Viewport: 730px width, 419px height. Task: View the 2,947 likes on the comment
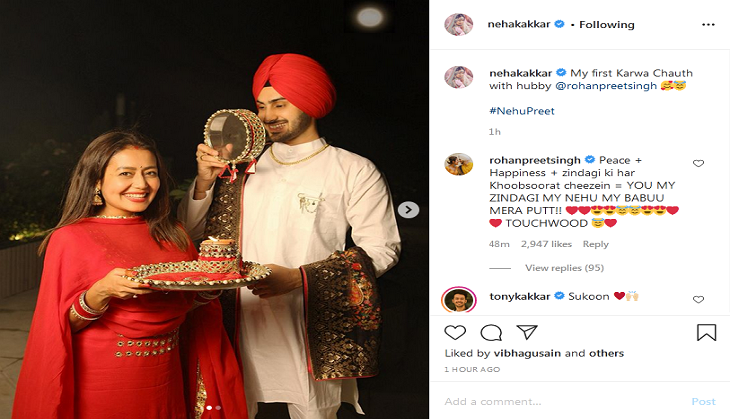click(x=546, y=244)
